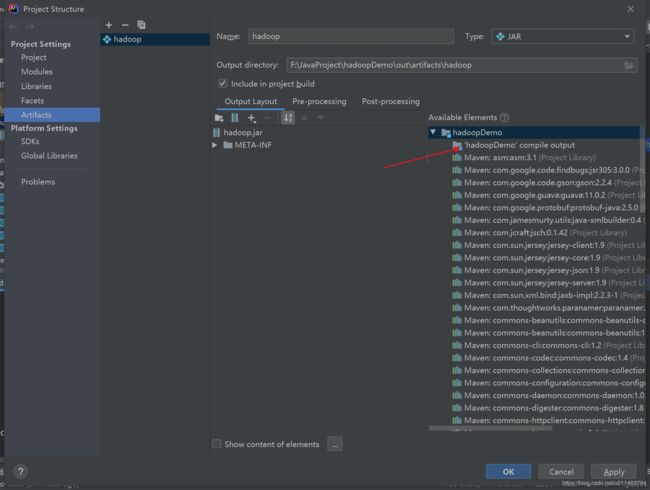Collapse the hadoopDemo module node
The image size is (650, 490).
433,132
